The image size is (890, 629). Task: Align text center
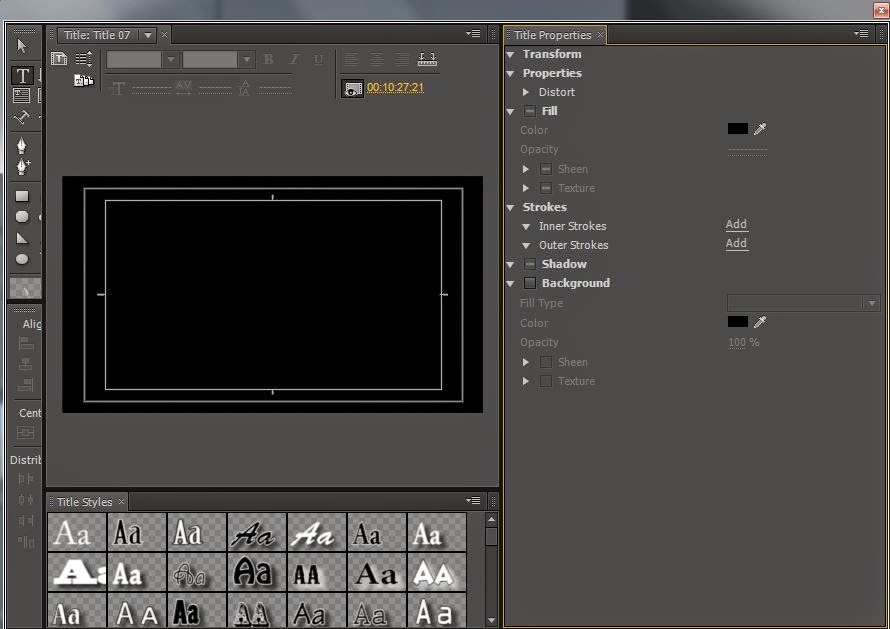pos(376,59)
